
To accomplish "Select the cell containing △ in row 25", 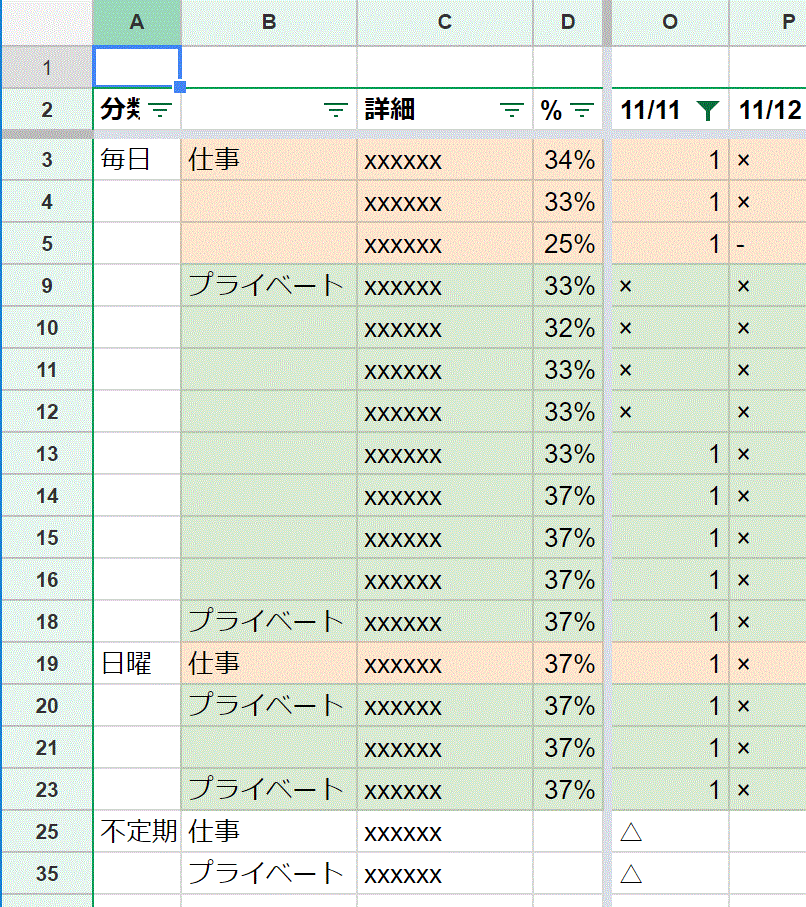I will click(670, 831).
